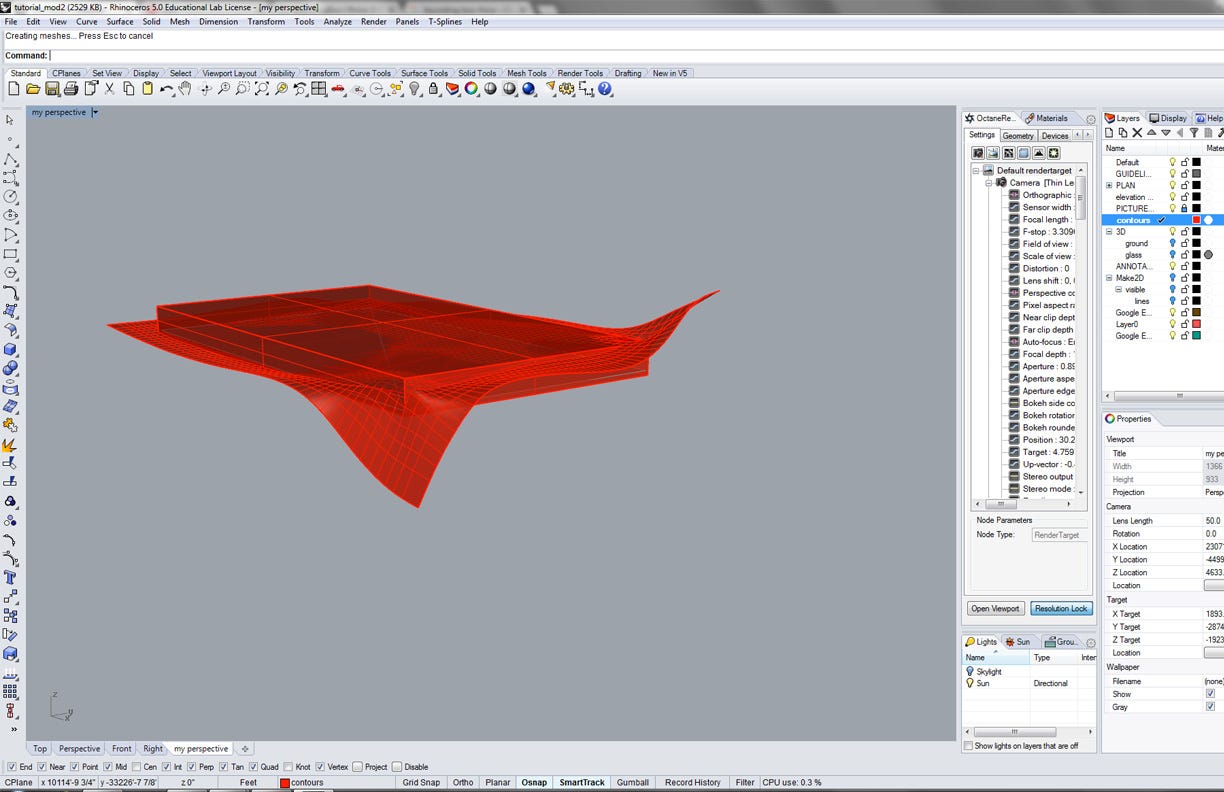
Task: Open Options with the gear icon
Action: click(x=567, y=89)
